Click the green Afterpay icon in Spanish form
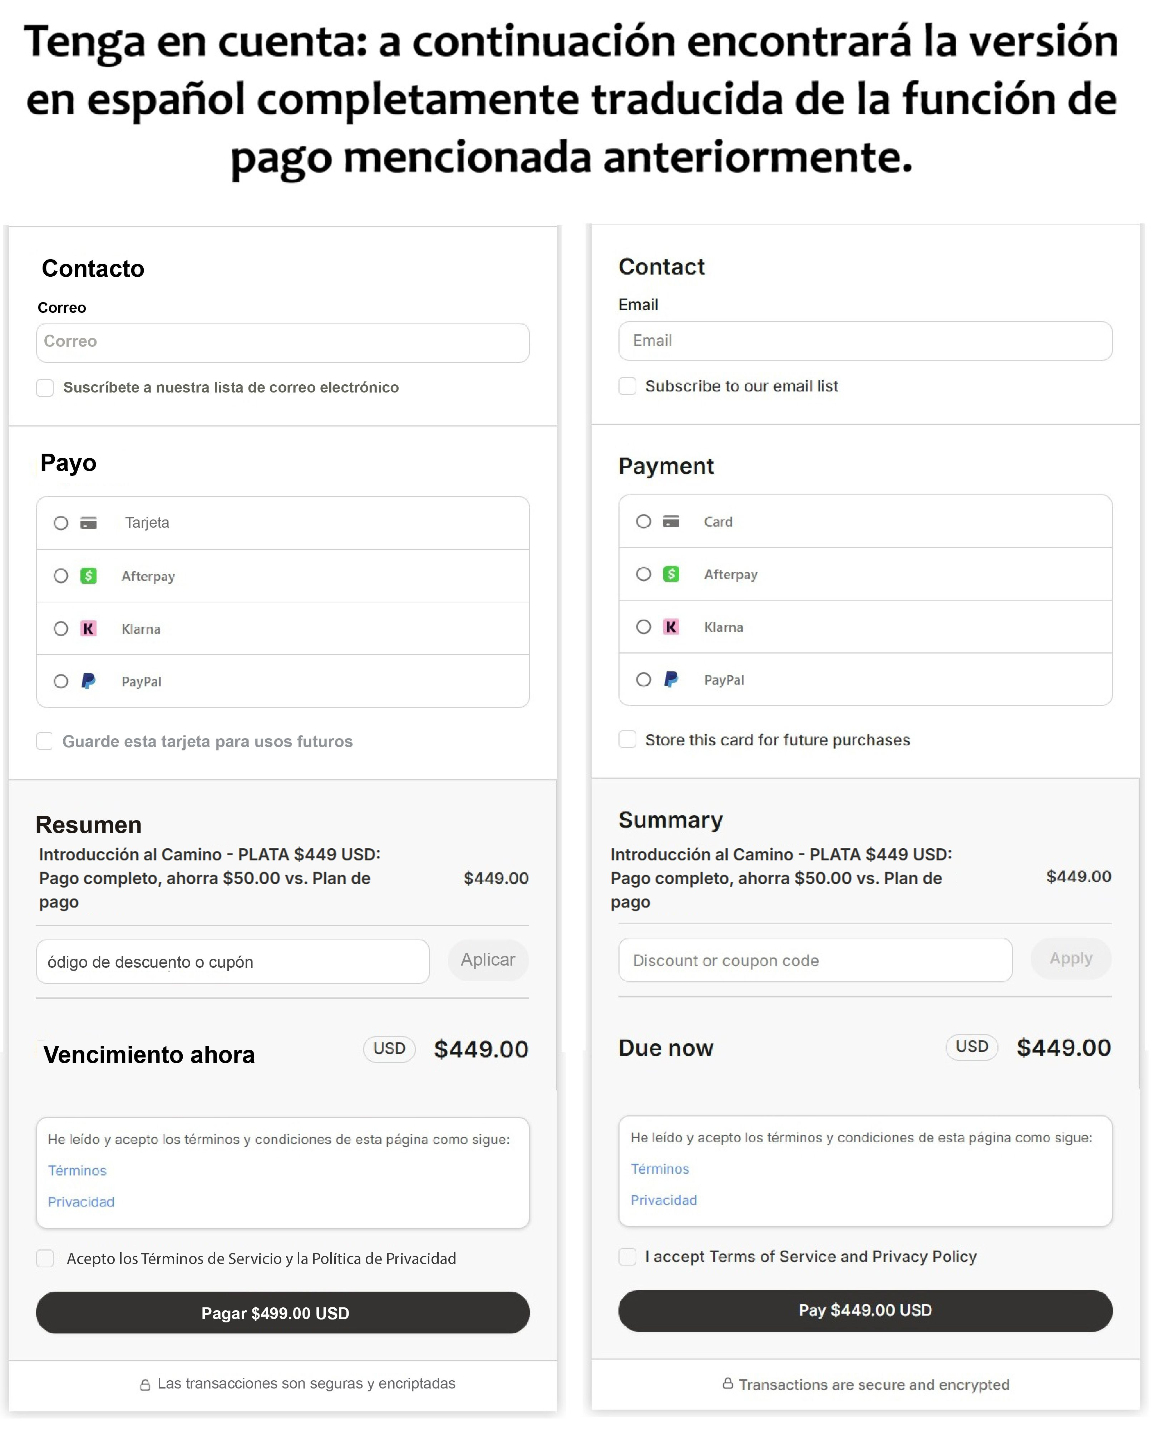 [x=89, y=576]
